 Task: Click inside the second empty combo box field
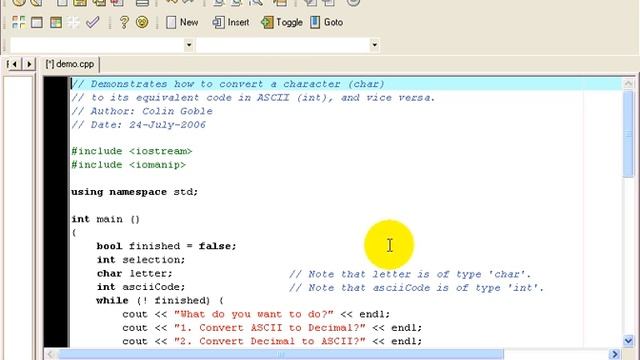tap(283, 45)
